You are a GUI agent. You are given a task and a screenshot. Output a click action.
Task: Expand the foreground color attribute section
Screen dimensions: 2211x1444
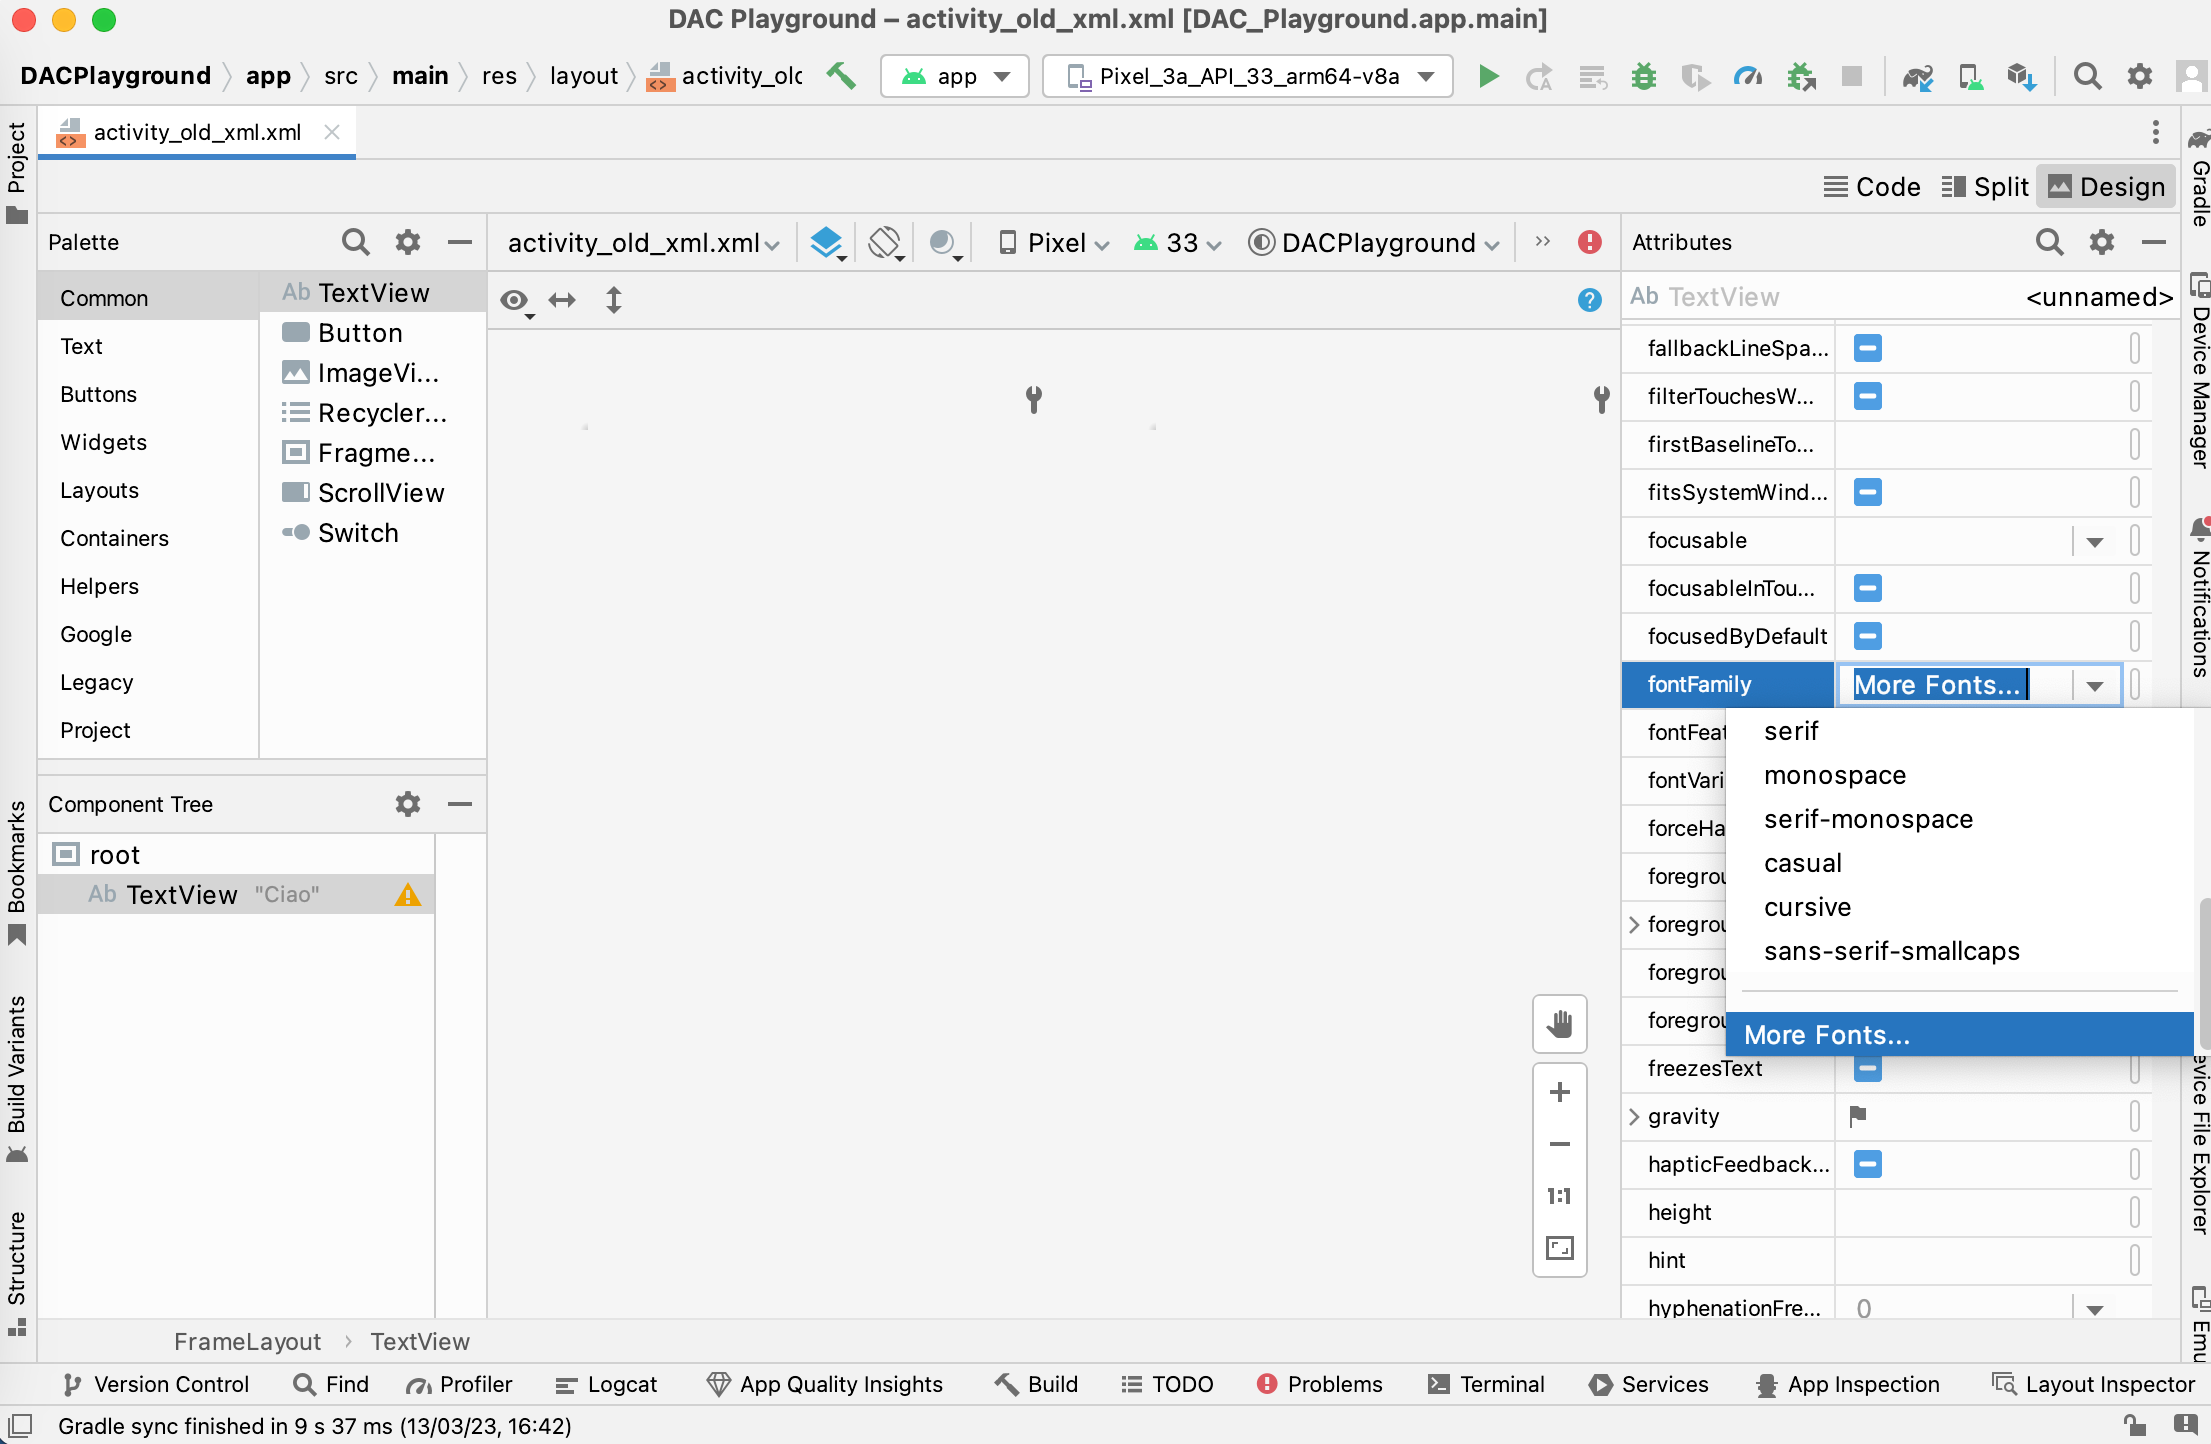click(x=1639, y=925)
